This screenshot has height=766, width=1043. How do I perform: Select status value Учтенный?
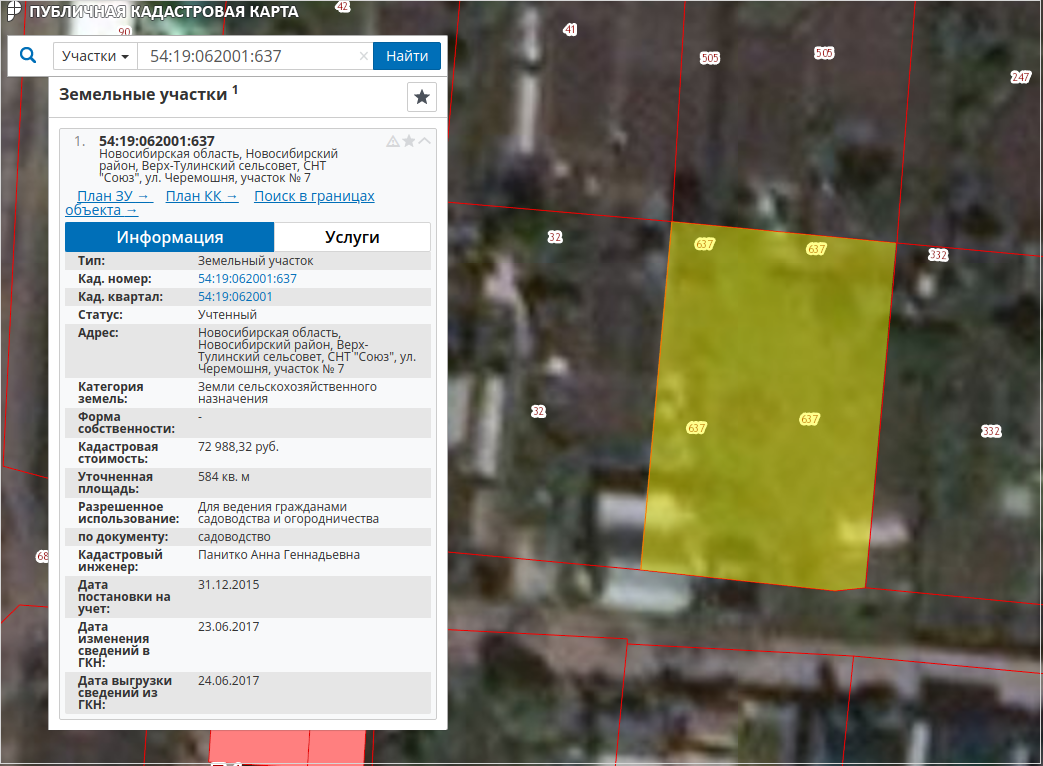[x=227, y=315]
